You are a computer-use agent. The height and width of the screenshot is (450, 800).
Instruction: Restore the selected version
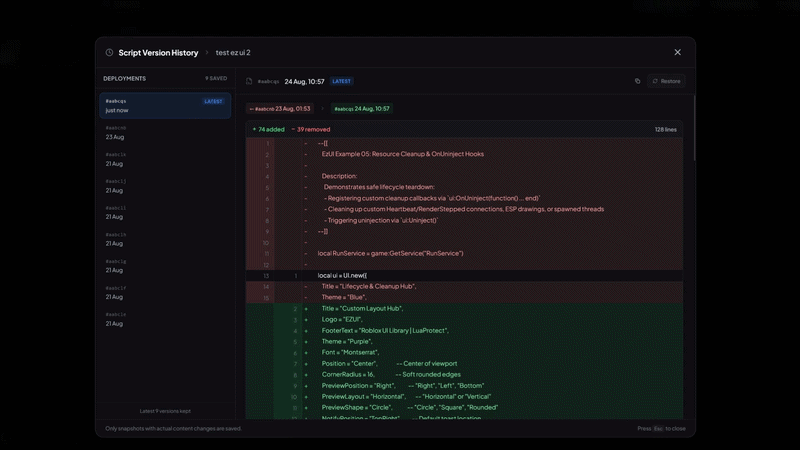tap(666, 81)
